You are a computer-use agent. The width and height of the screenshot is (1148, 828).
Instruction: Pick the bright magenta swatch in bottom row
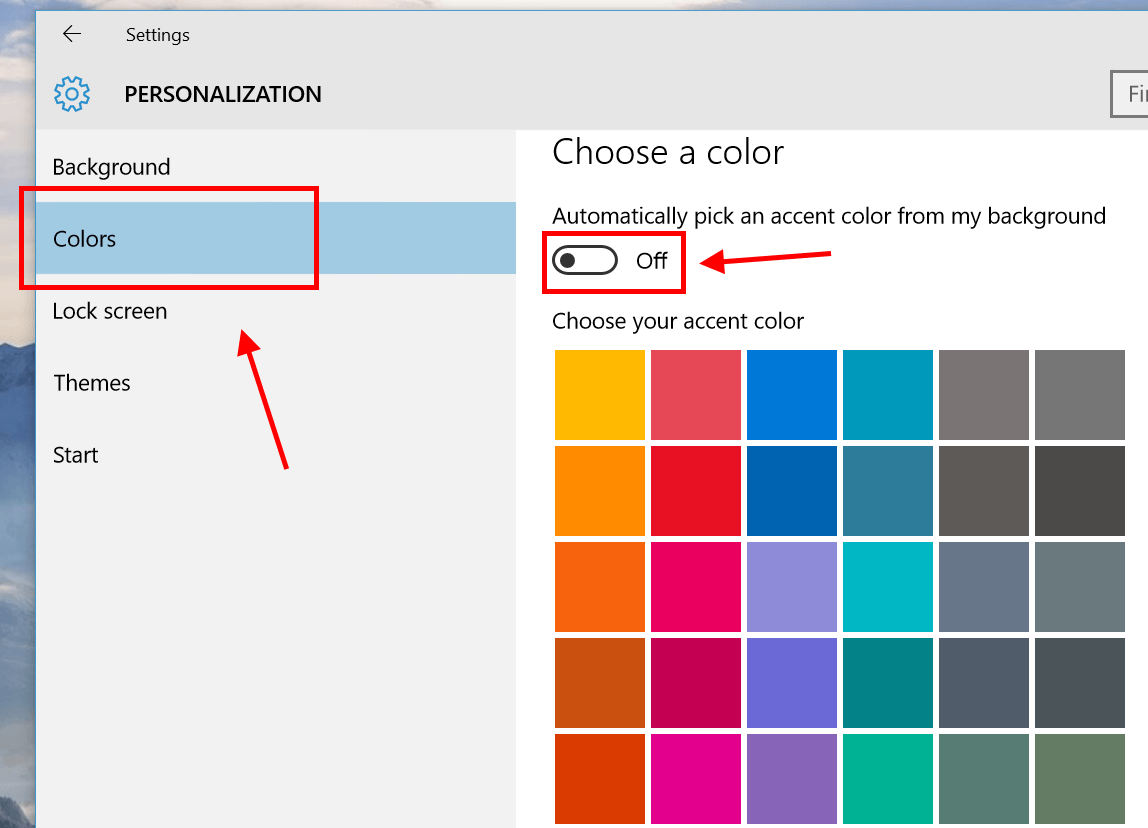coord(696,778)
